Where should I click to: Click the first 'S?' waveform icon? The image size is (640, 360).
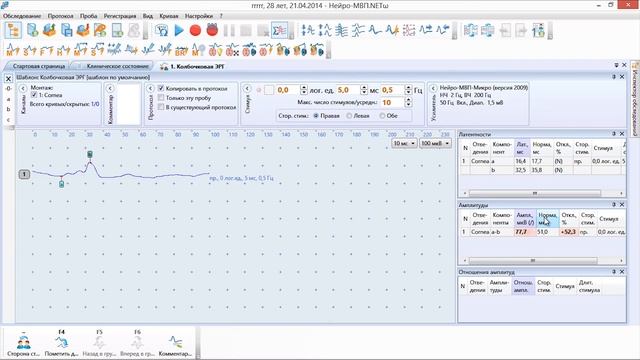click(x=30, y=50)
